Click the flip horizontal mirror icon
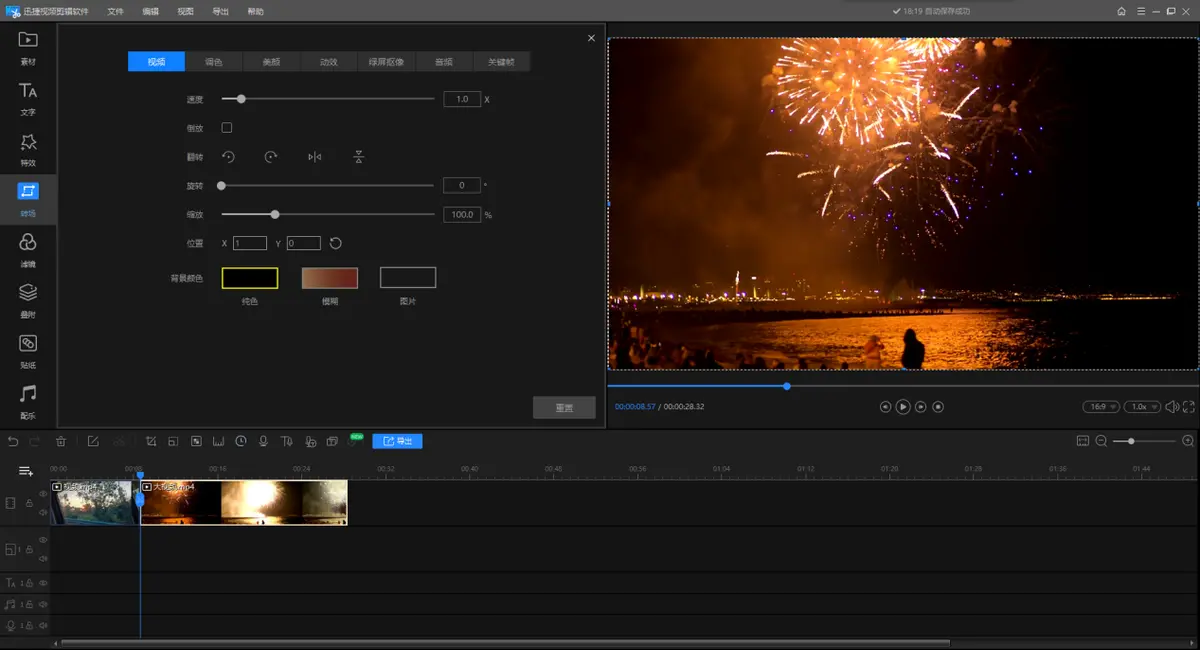 tap(315, 157)
